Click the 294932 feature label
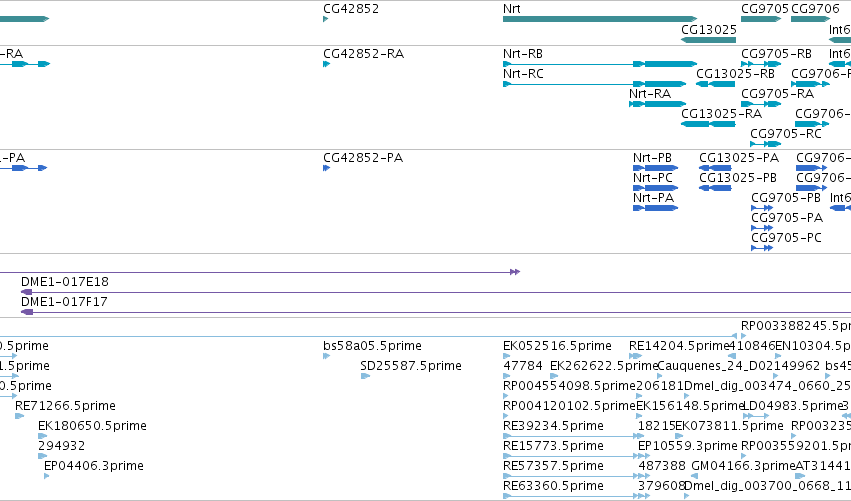 point(61,446)
